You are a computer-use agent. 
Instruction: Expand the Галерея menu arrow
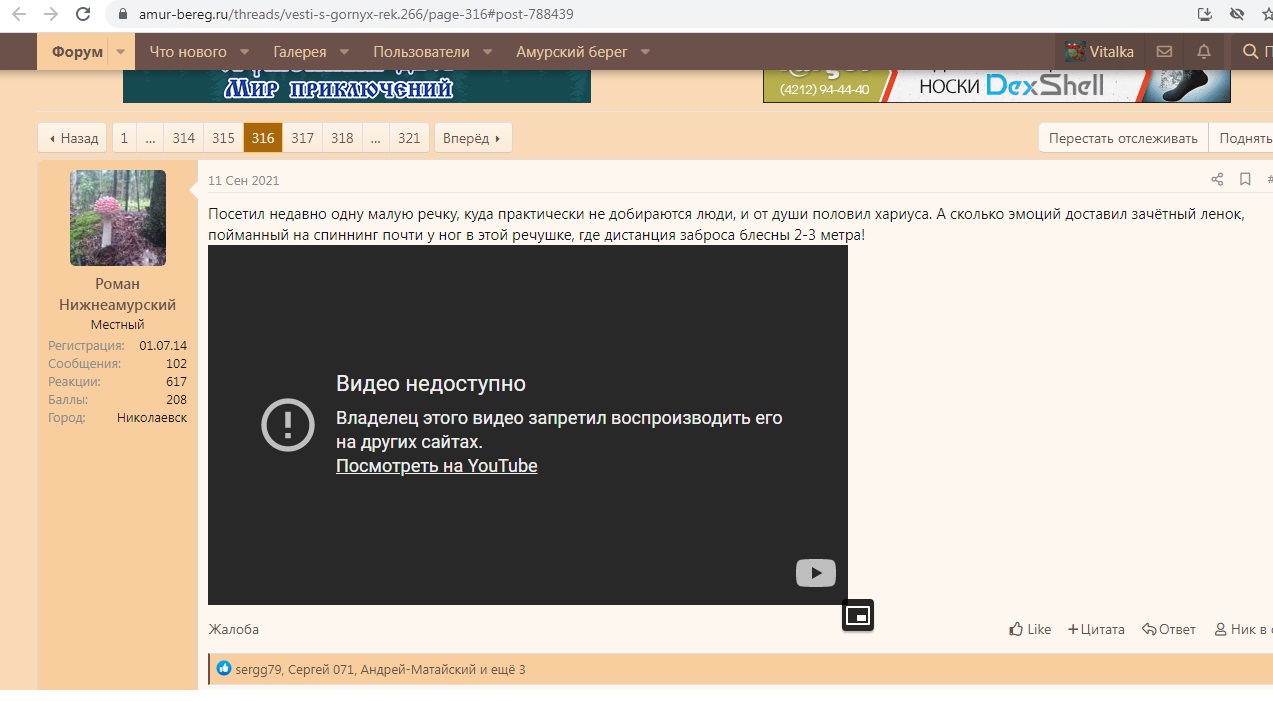click(344, 52)
